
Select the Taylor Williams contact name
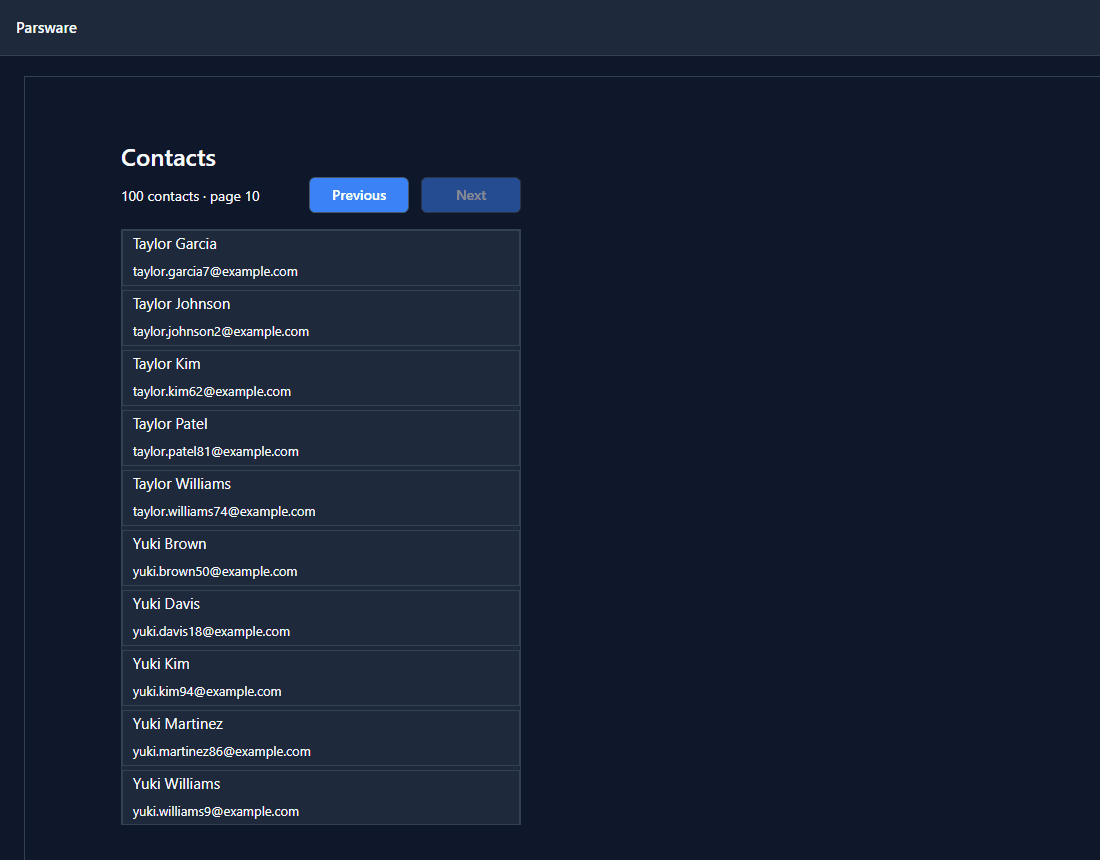click(x=182, y=484)
